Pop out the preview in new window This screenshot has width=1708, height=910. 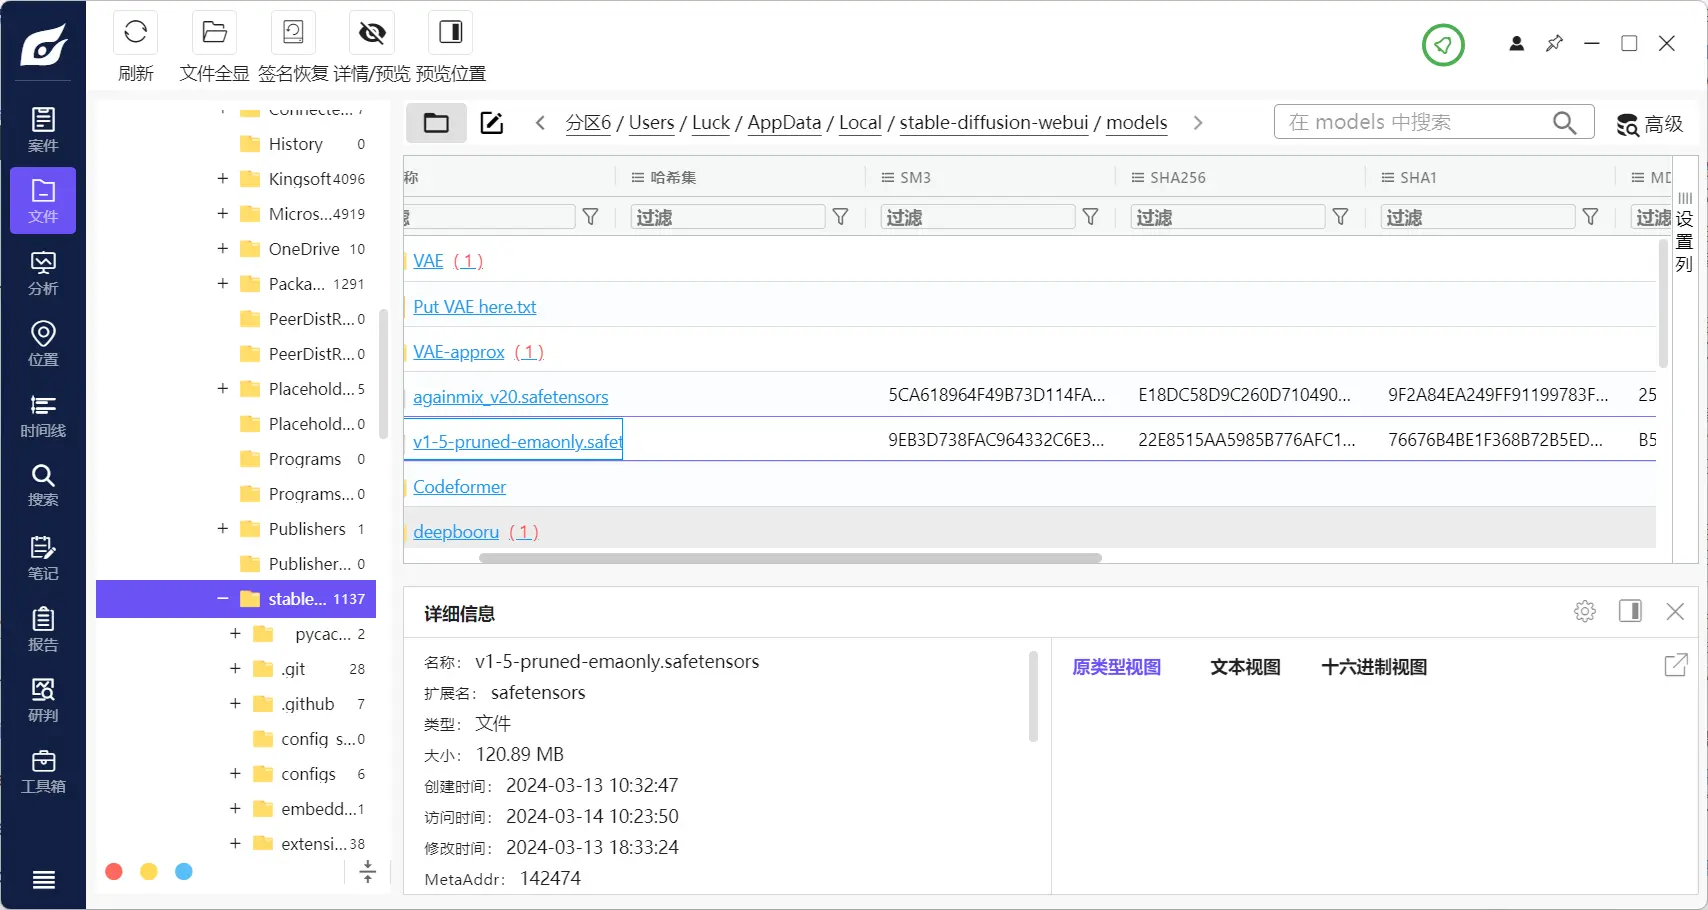click(1676, 665)
